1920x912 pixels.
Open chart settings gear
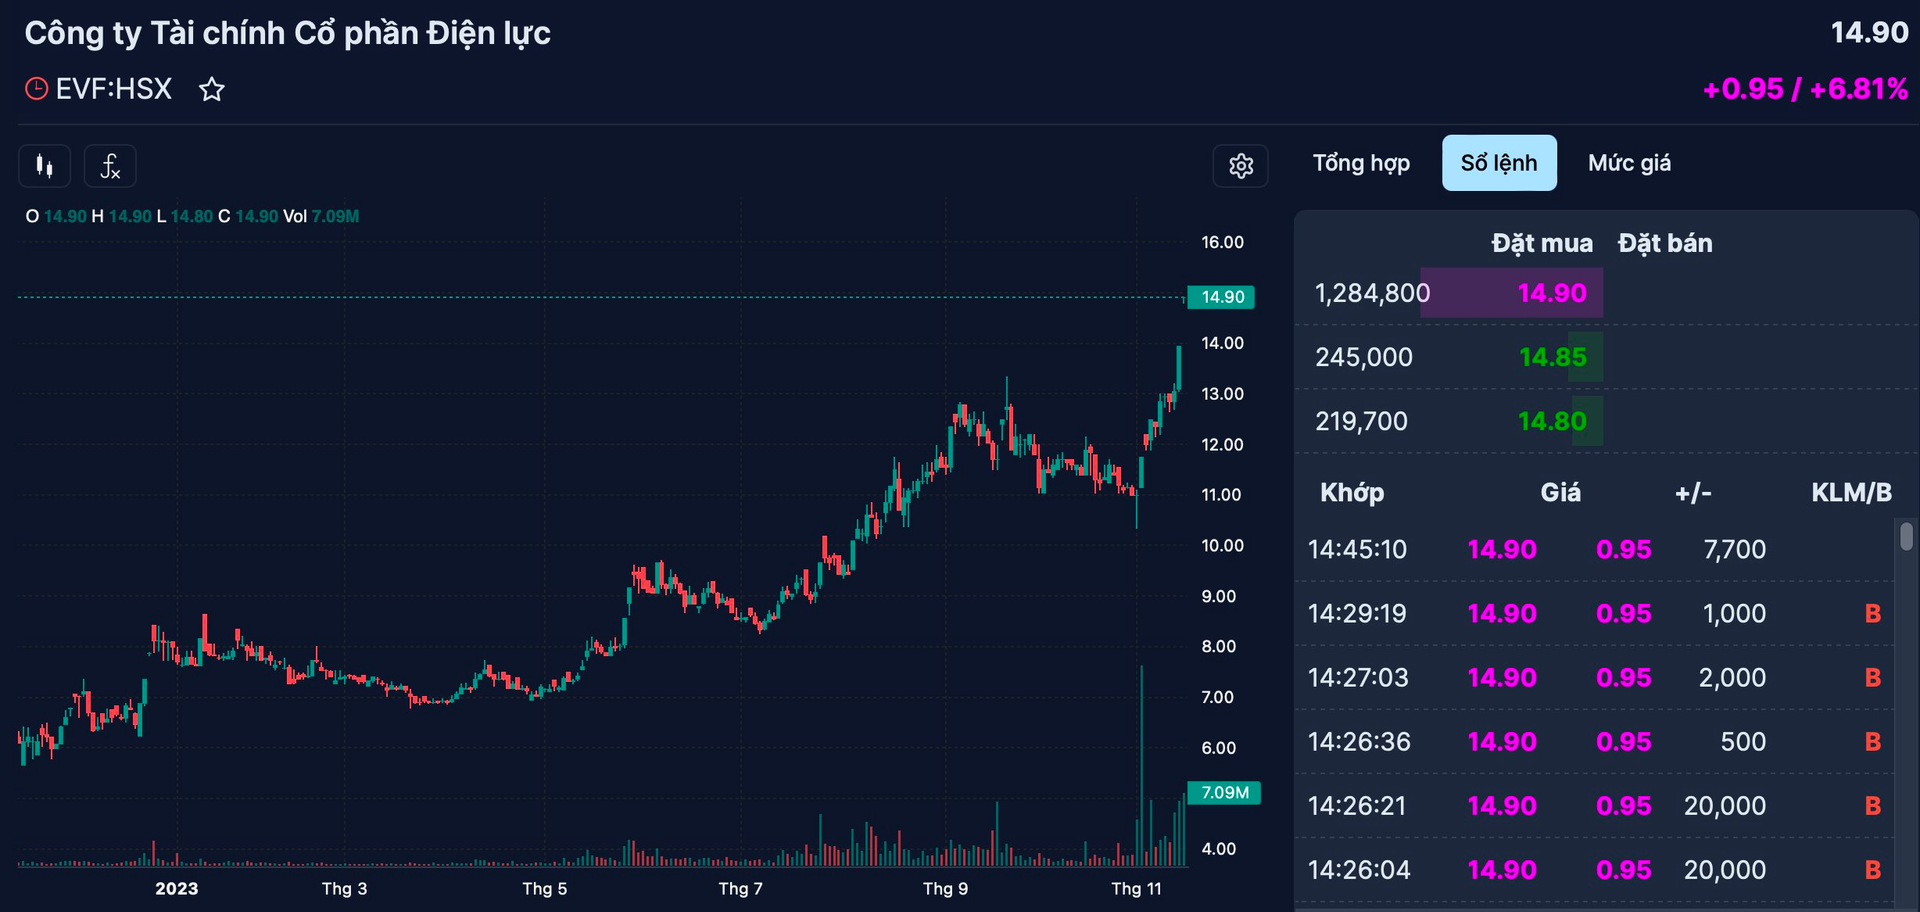coord(1240,166)
